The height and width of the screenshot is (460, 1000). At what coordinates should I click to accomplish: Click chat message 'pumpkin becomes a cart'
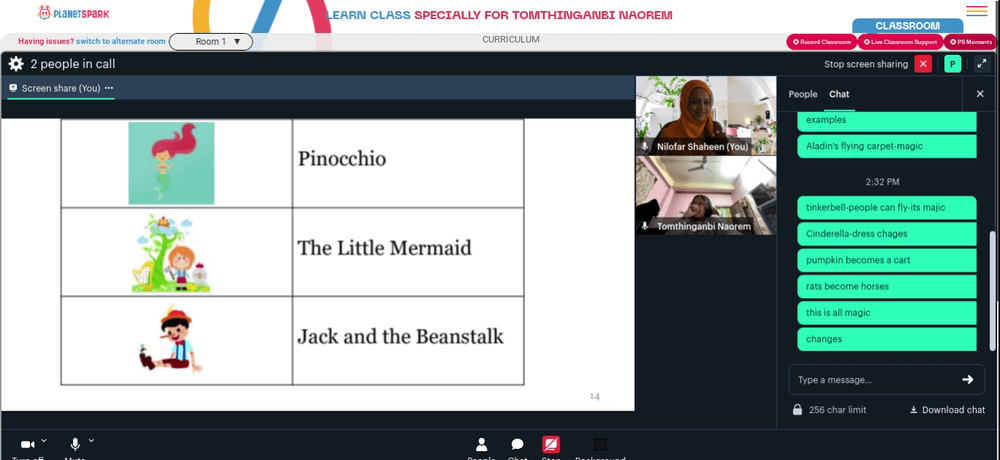[x=886, y=260]
